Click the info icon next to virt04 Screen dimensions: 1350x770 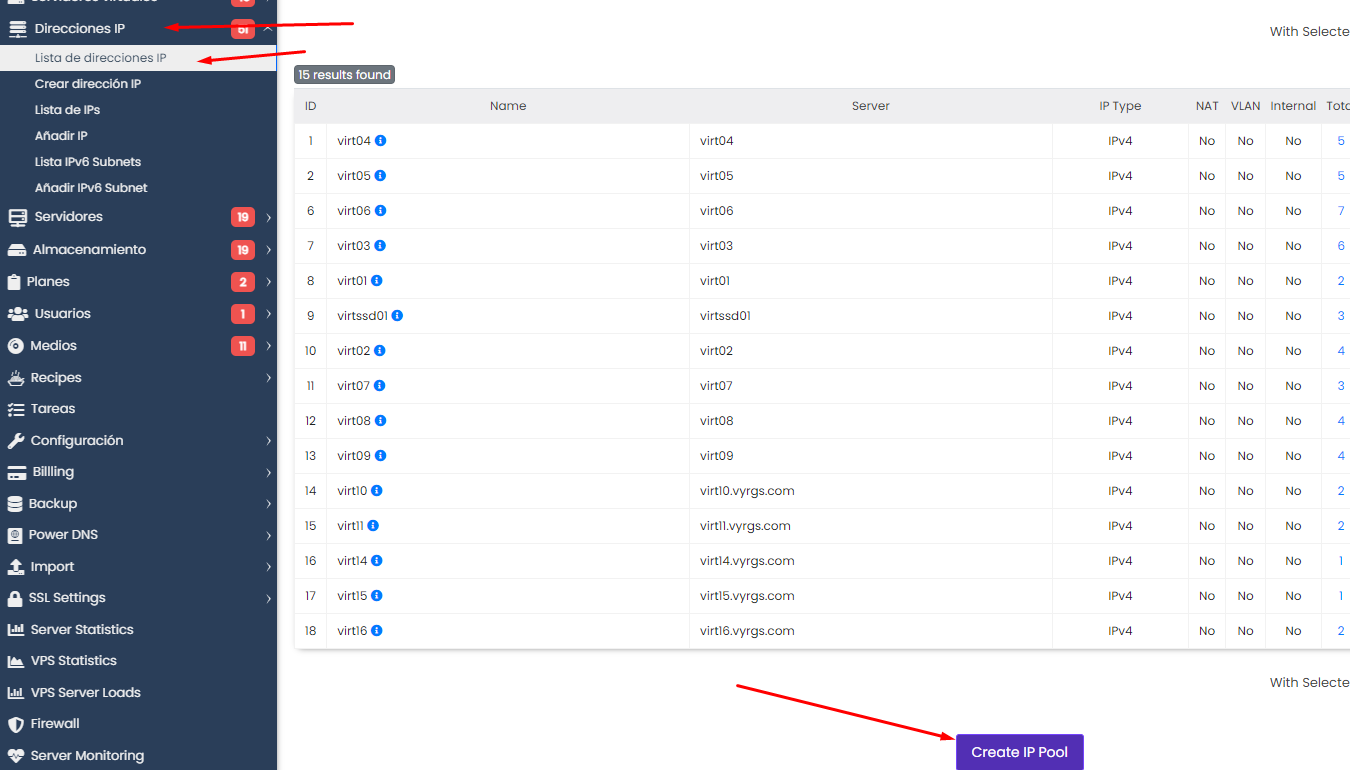(381, 141)
